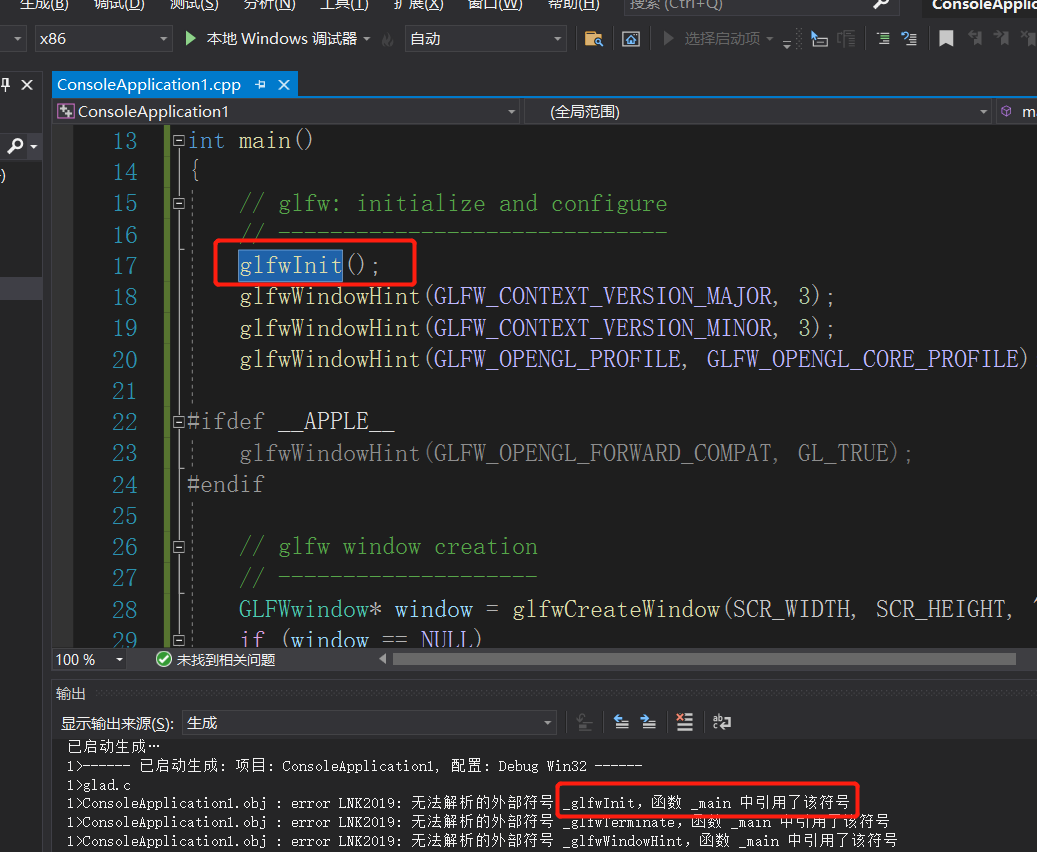Expand the 本地 Windows 调试器 dropdown arrow
The width and height of the screenshot is (1037, 852).
point(367,39)
